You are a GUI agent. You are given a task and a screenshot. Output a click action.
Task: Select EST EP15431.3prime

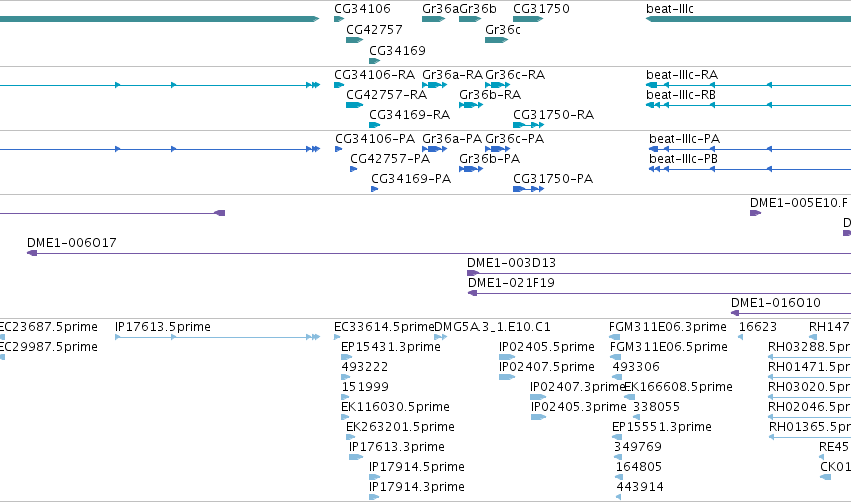391,347
